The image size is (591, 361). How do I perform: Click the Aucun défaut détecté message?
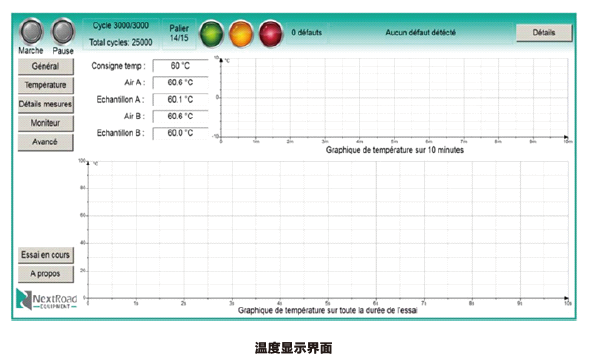pyautogui.click(x=421, y=33)
